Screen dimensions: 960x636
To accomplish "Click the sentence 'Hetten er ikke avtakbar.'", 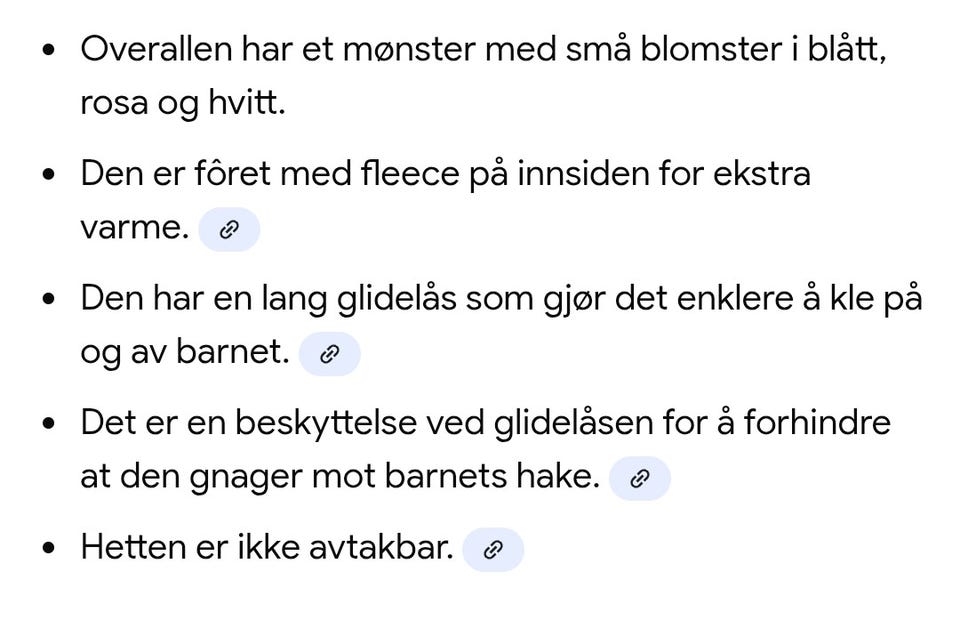I will pos(267,548).
